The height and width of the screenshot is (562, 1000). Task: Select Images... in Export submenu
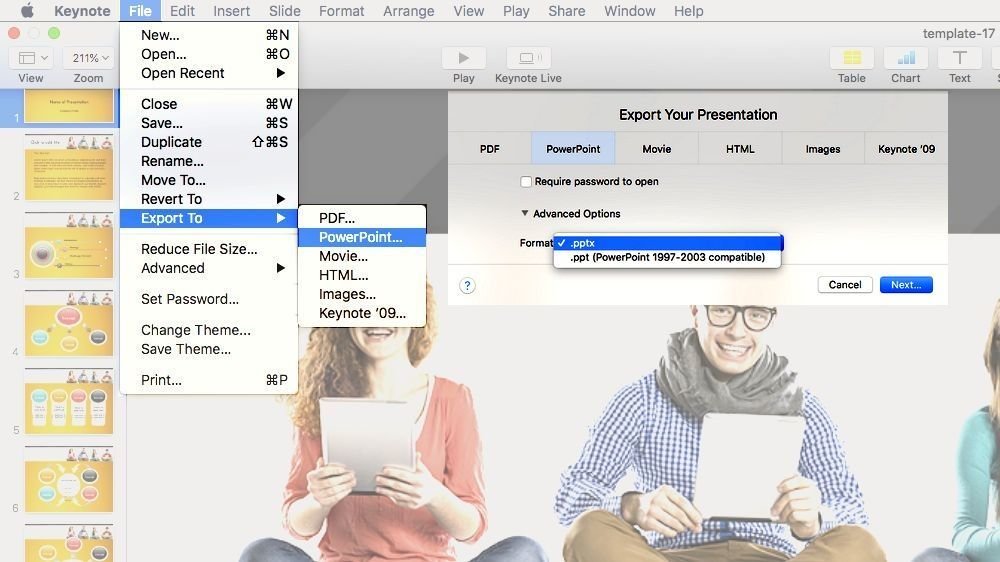pos(362,295)
